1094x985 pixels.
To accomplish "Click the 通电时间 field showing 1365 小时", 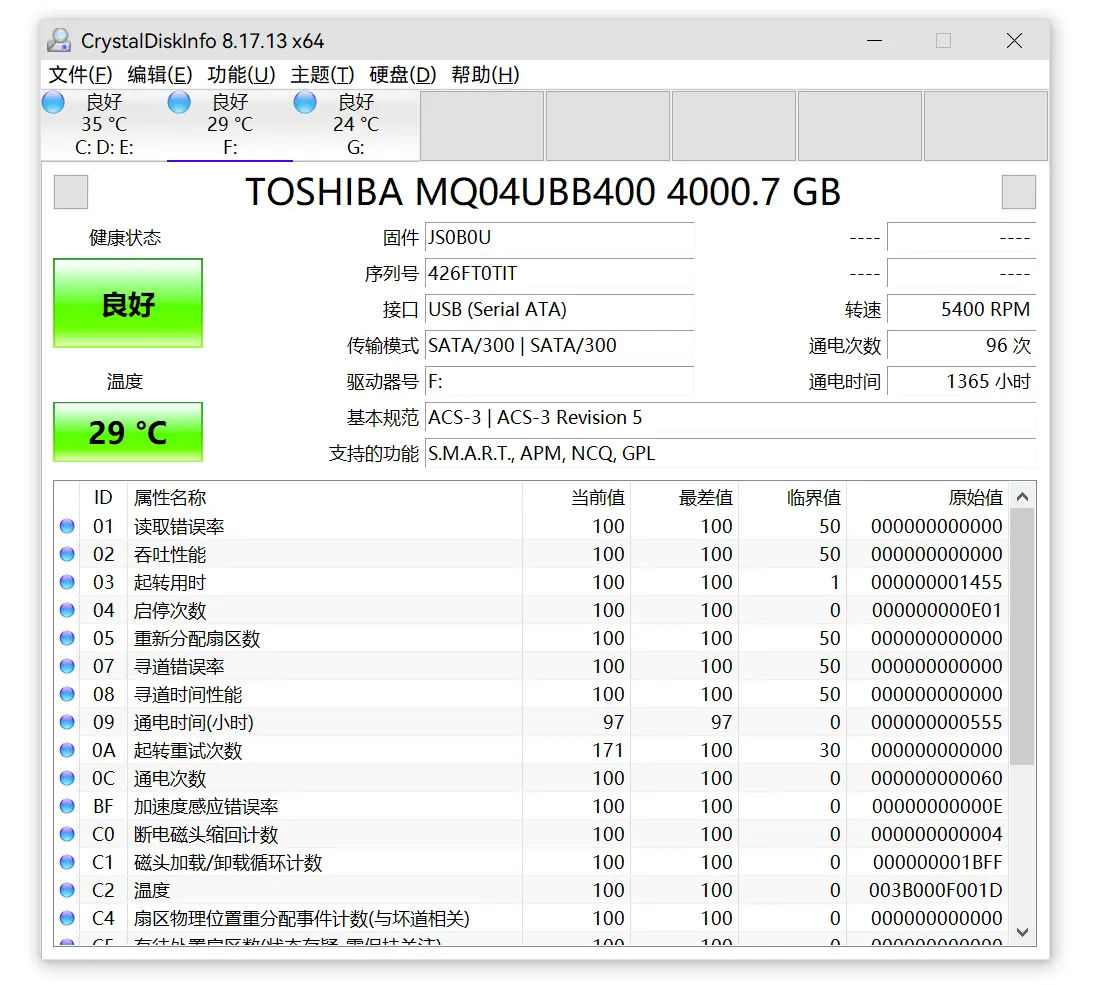I will [x=961, y=382].
